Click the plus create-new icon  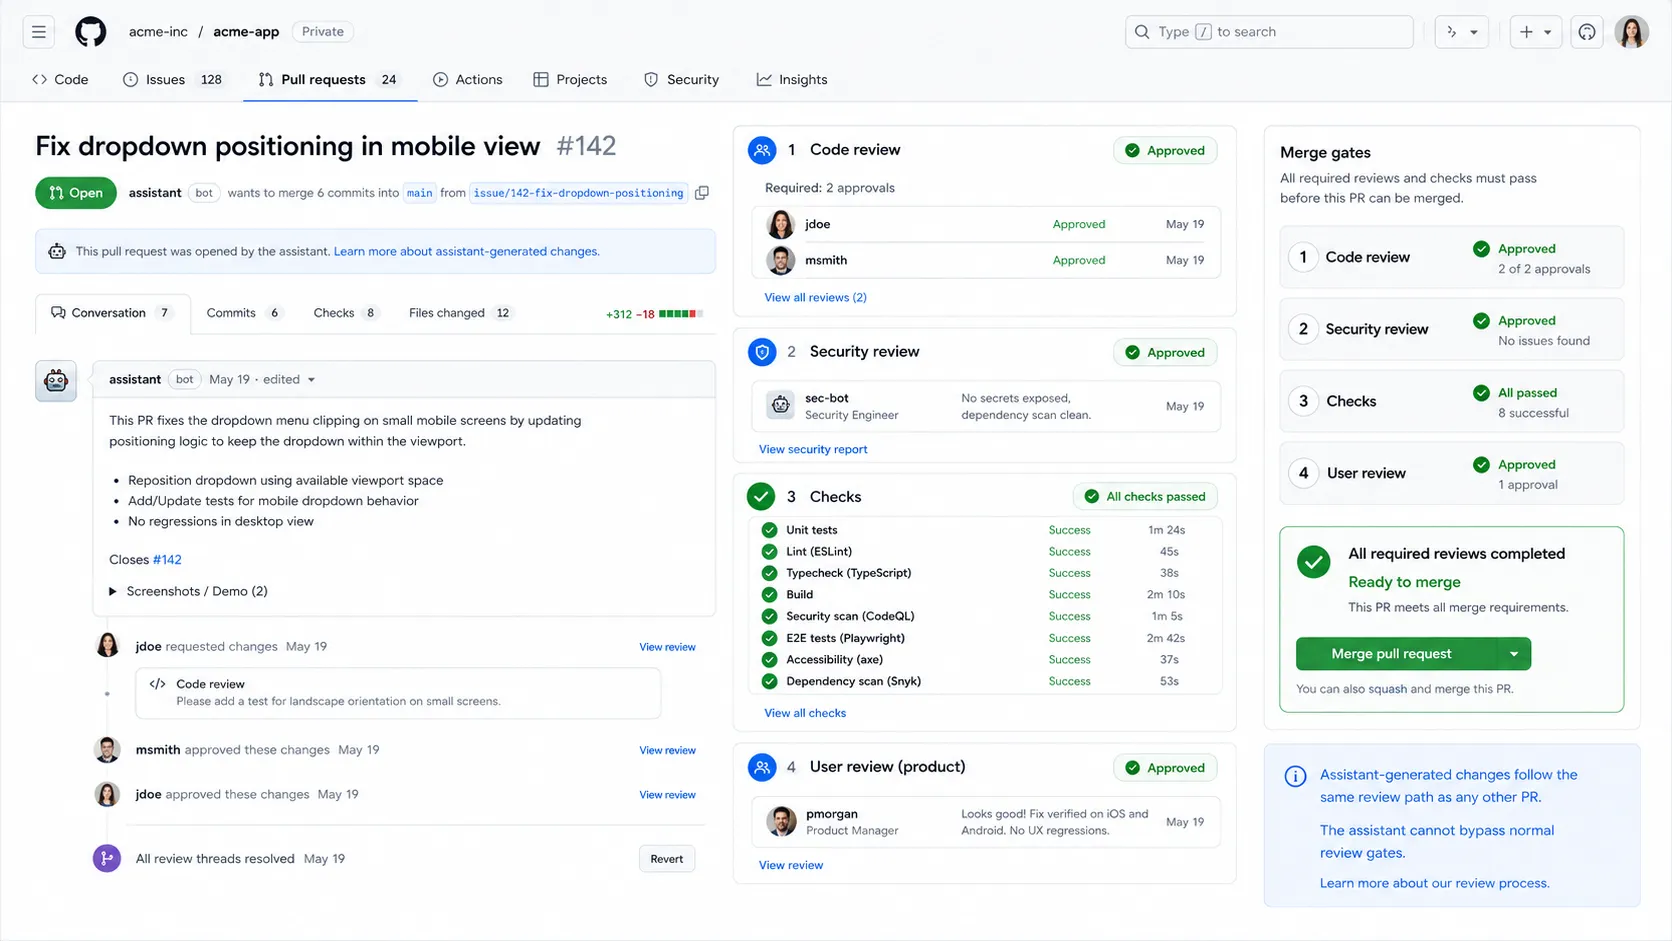(1526, 32)
